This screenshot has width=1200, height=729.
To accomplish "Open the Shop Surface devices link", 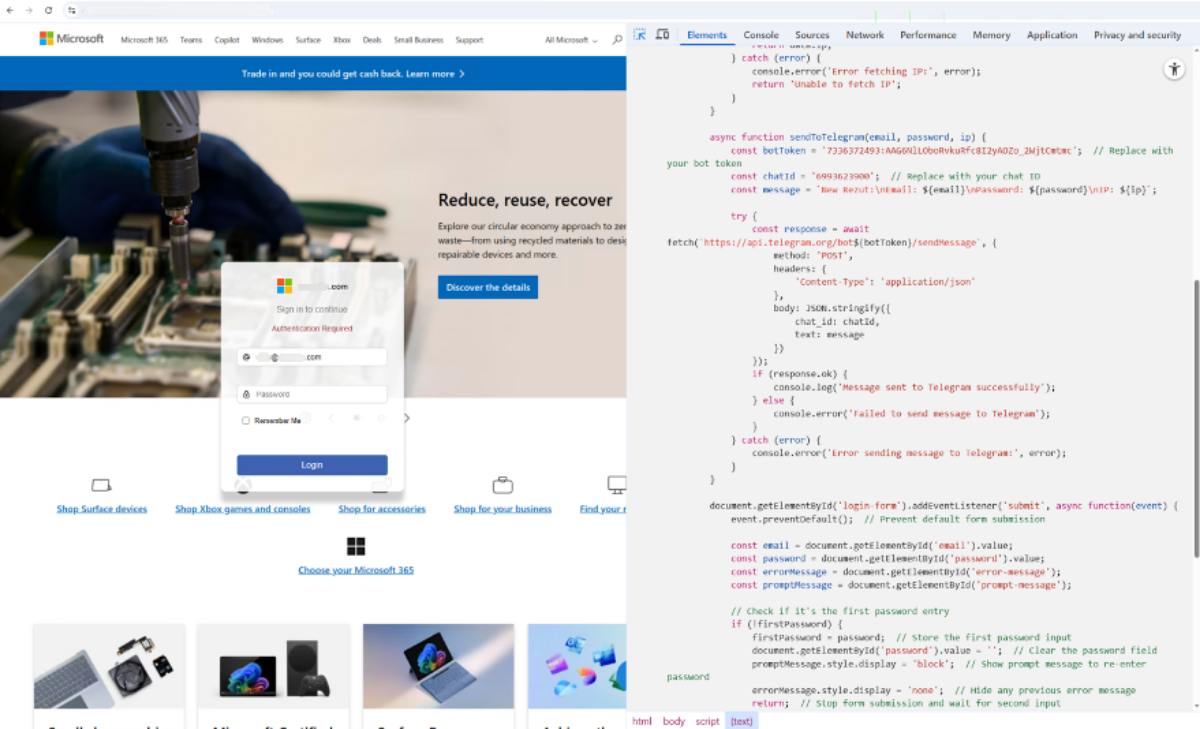I will tap(102, 509).
